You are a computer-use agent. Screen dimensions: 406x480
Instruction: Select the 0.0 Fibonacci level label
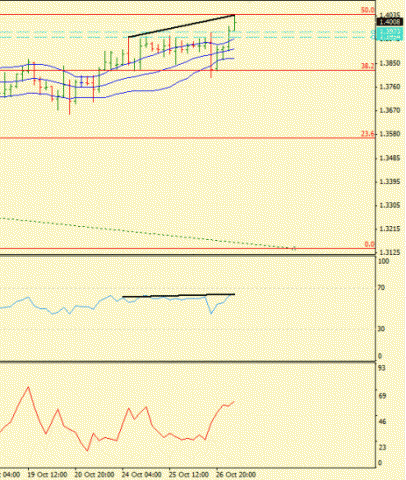369,244
